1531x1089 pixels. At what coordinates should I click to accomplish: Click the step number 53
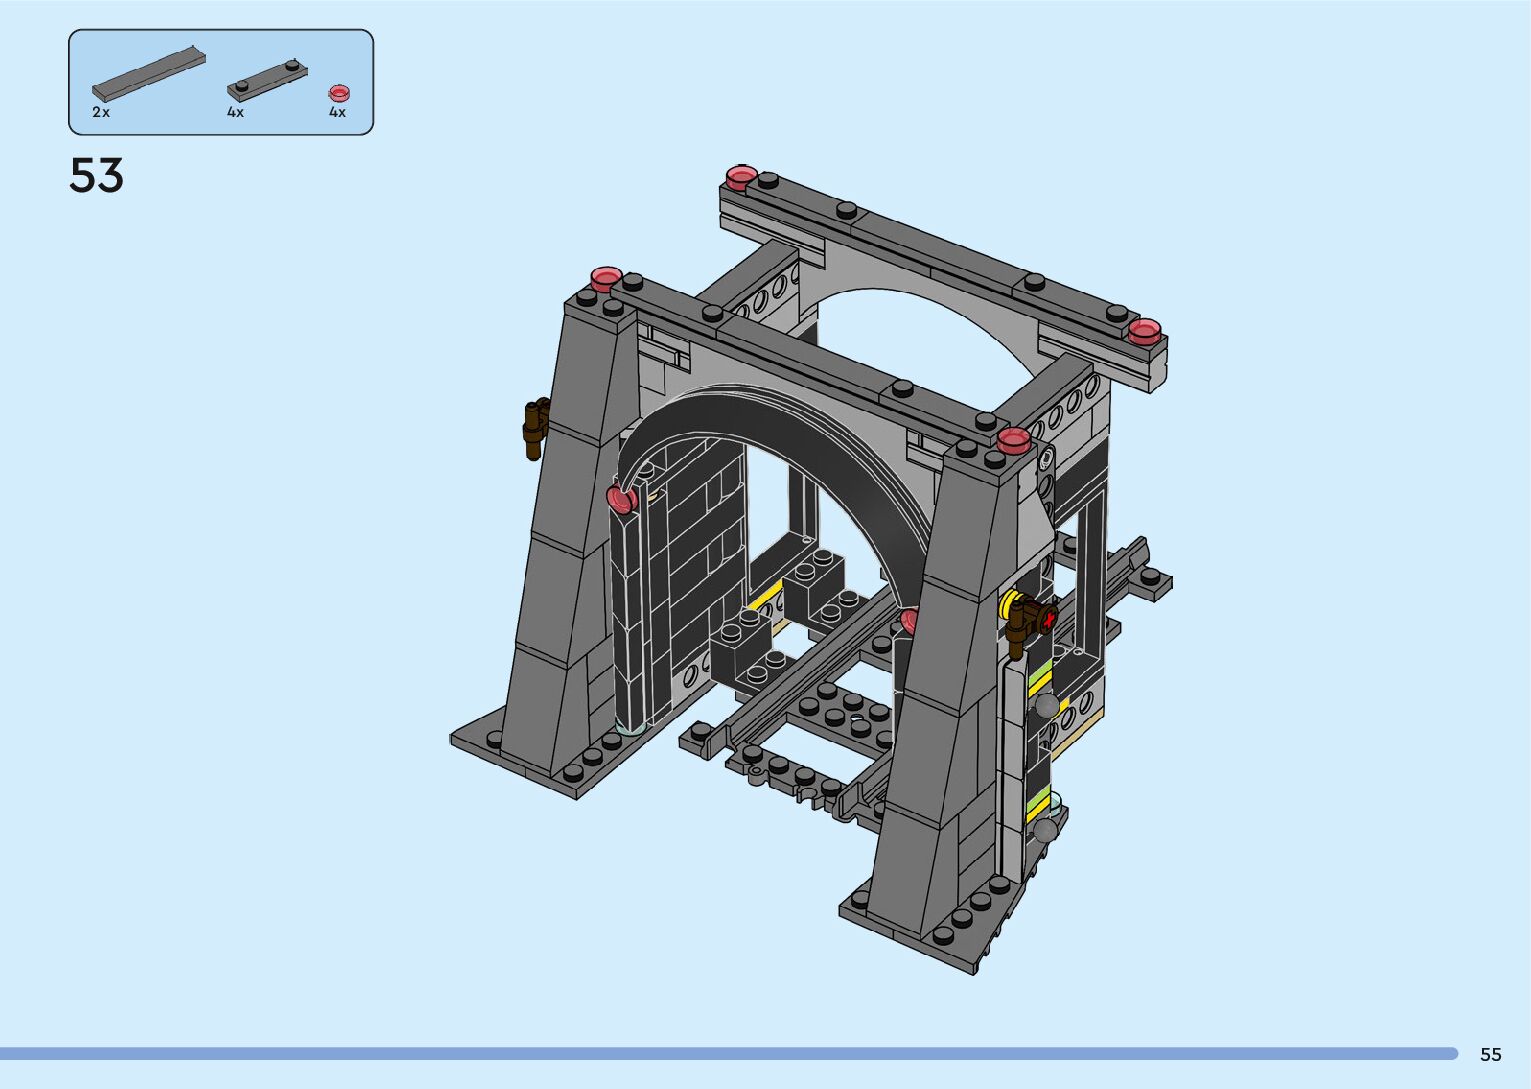(x=96, y=176)
